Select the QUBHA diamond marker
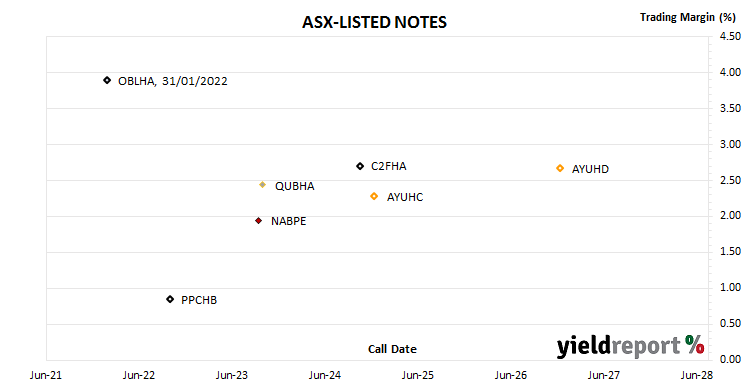This screenshot has width=750, height=391. click(x=262, y=185)
